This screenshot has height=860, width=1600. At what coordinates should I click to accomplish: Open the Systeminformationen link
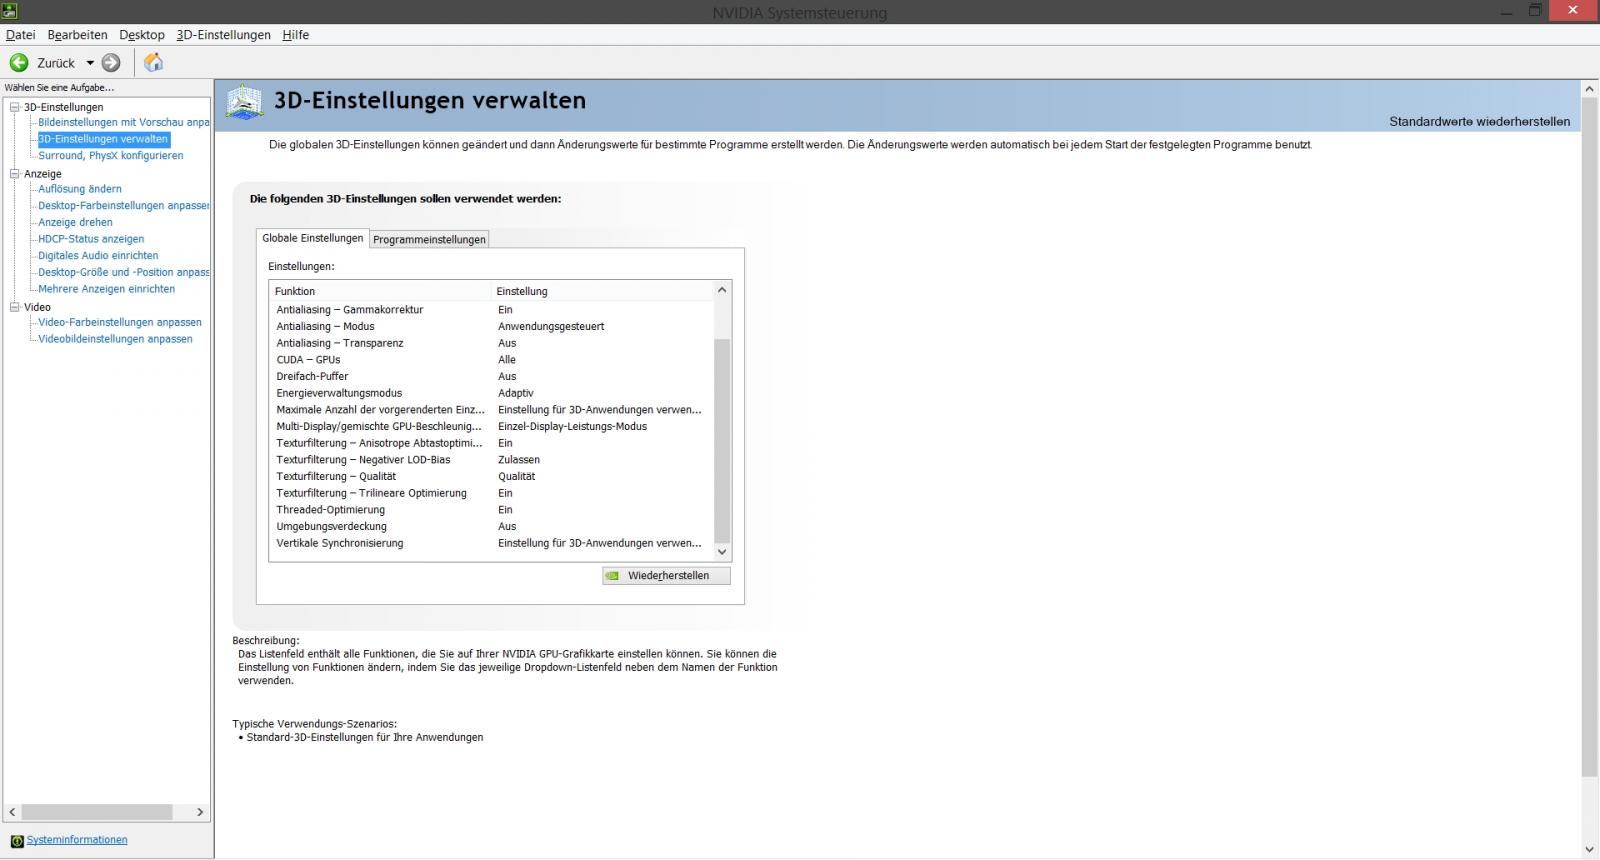click(x=77, y=840)
